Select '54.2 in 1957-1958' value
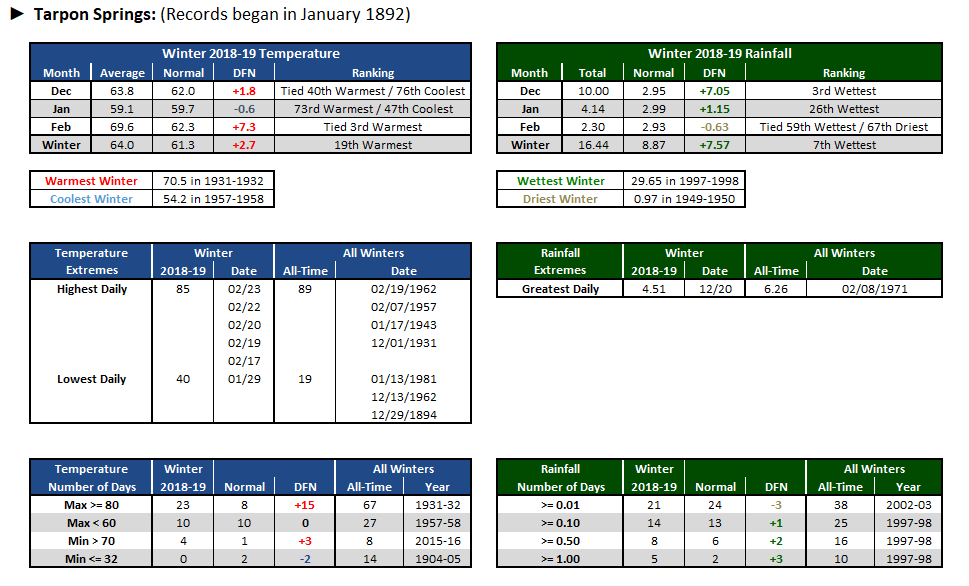 213,198
